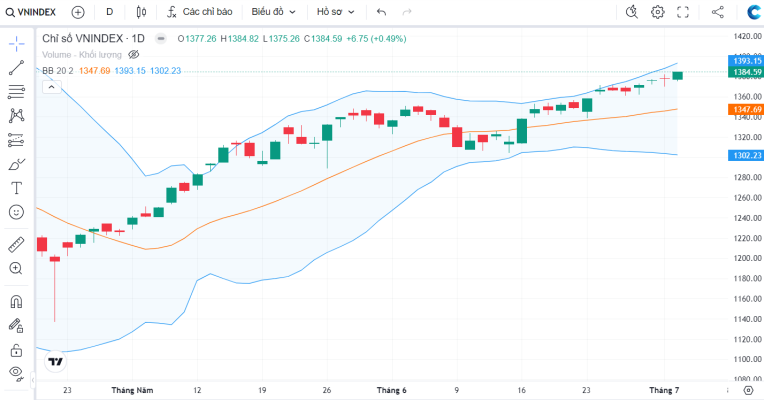Activate the zoom in tool
764x400 pixels.
coord(16,268)
